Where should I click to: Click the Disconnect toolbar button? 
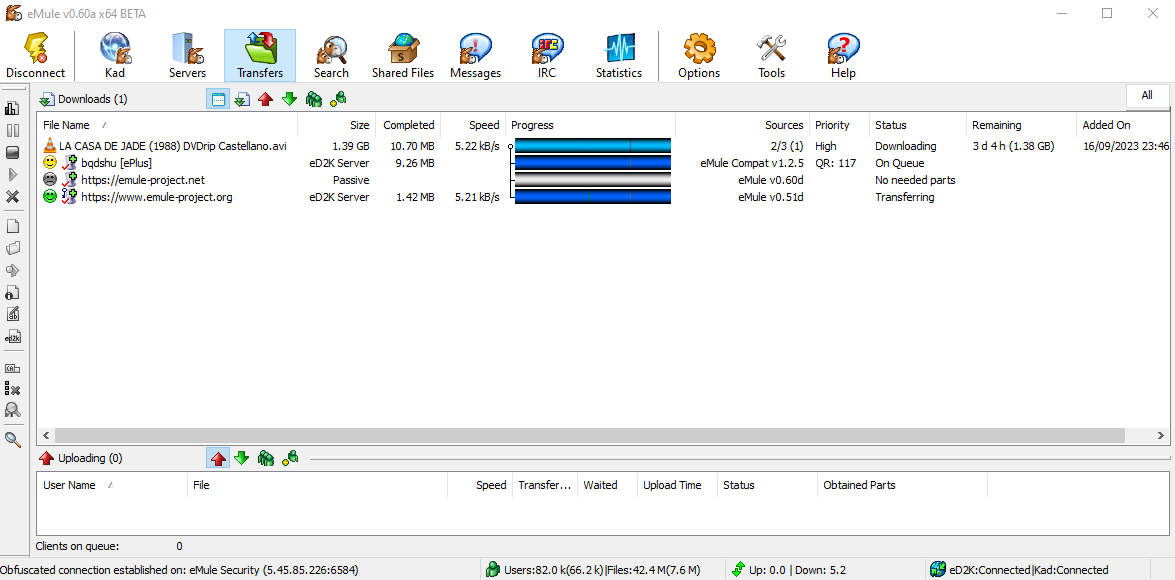click(36, 56)
